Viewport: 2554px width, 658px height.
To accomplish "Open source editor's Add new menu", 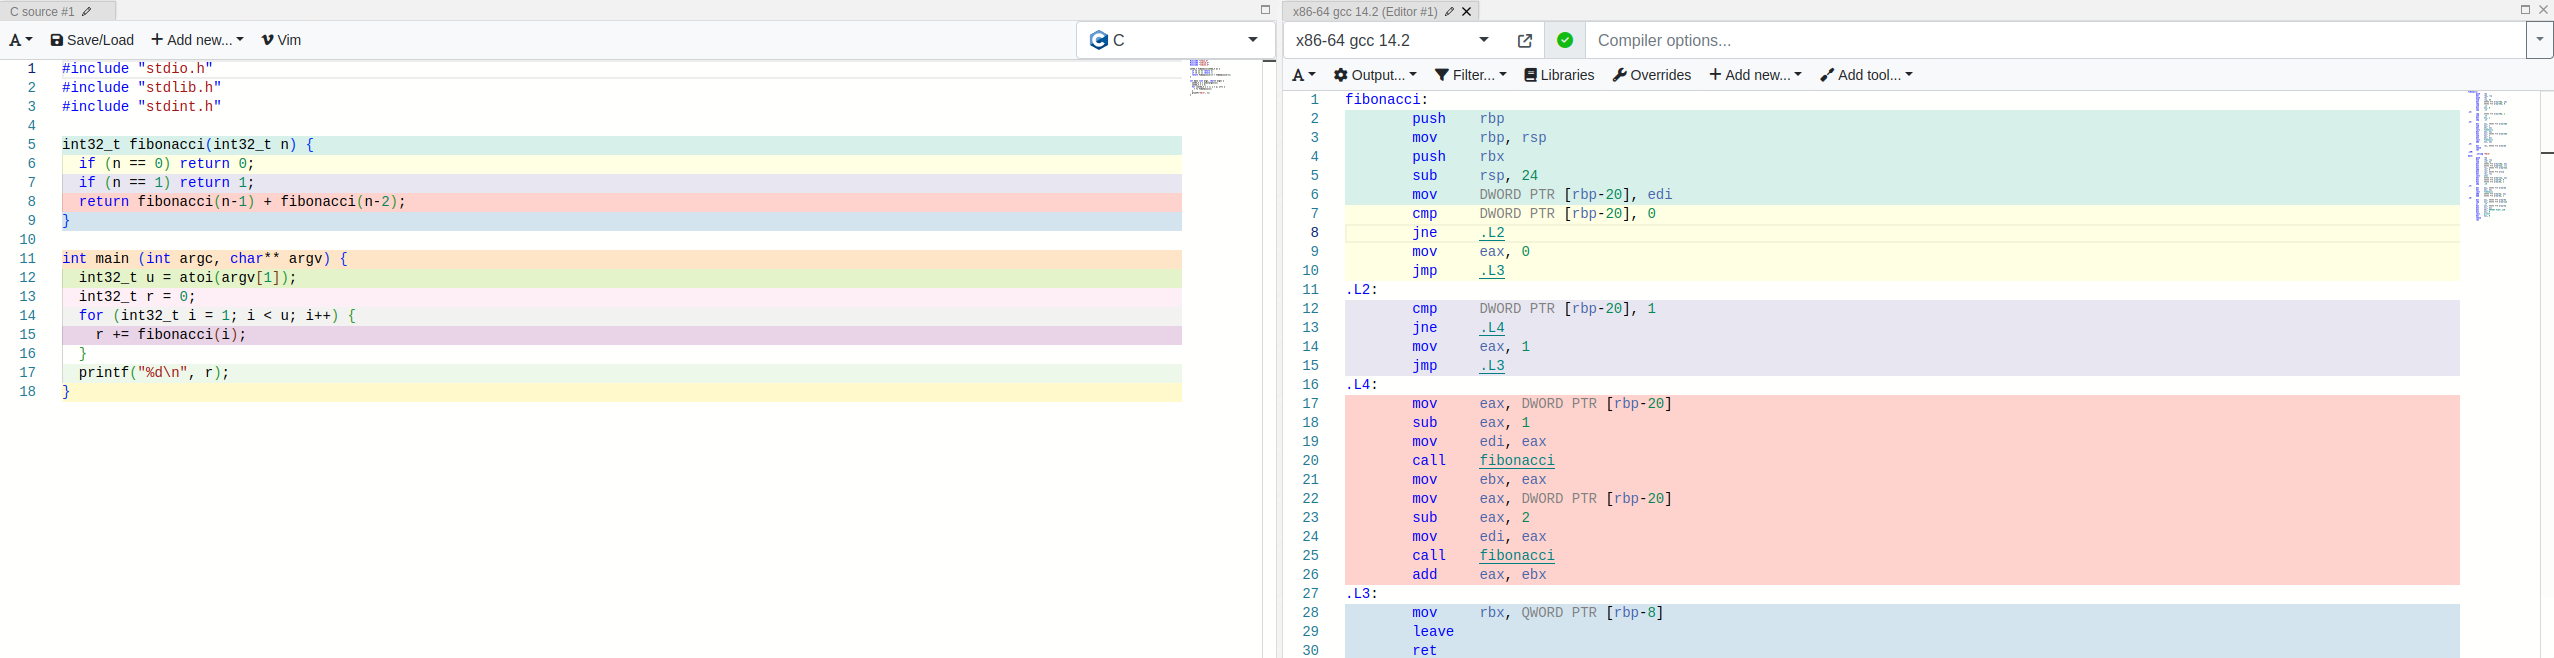I will pos(197,40).
